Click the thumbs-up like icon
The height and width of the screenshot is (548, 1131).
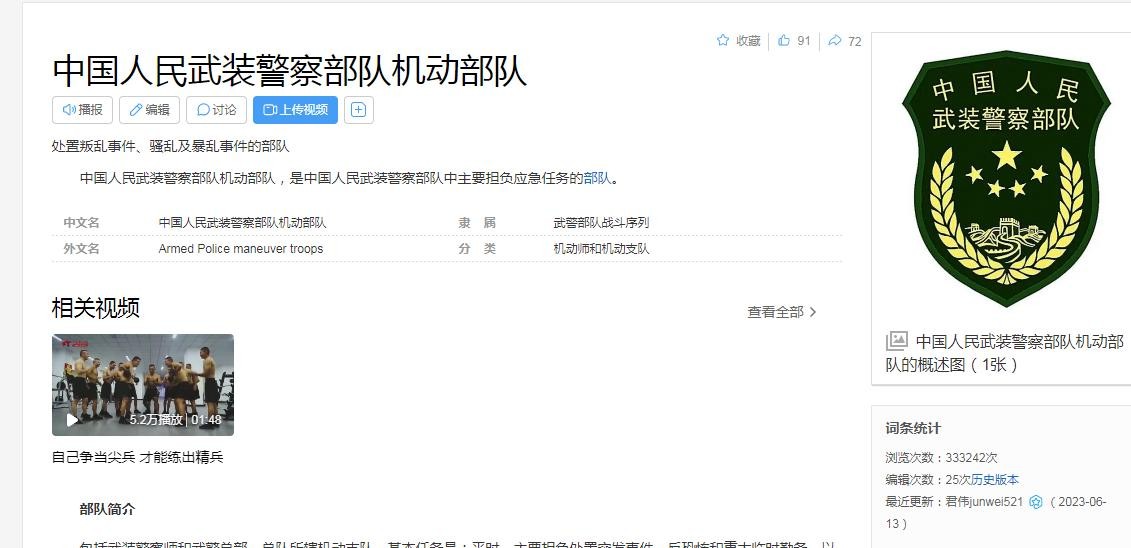point(784,41)
